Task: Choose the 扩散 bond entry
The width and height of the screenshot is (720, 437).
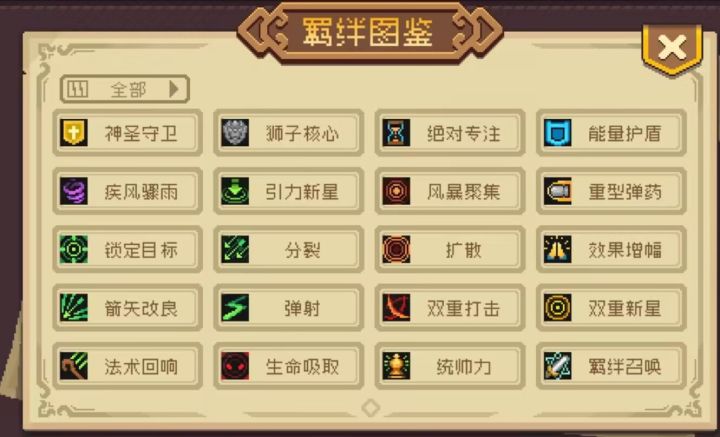Action: 450,249
